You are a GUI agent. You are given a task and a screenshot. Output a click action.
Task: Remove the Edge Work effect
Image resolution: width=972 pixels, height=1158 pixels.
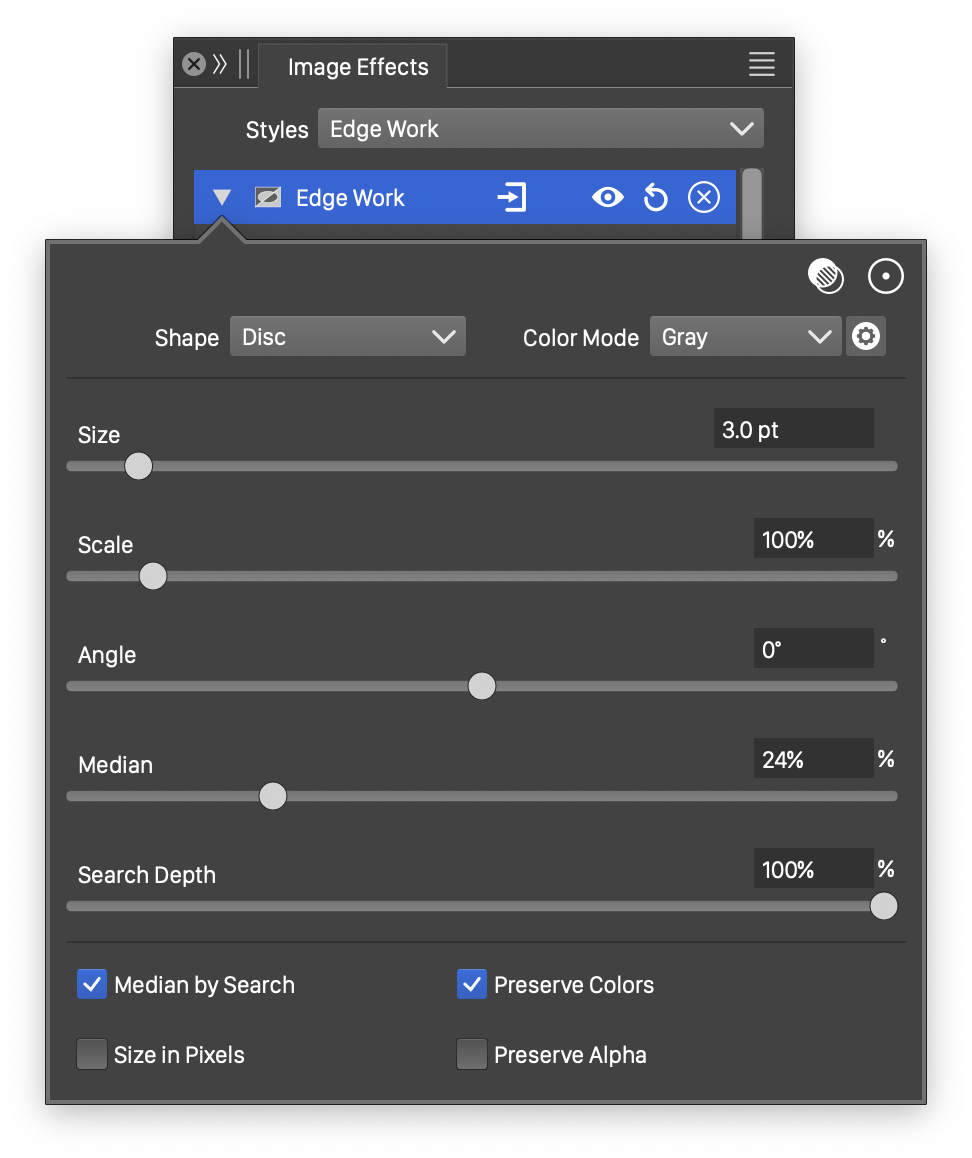point(704,198)
